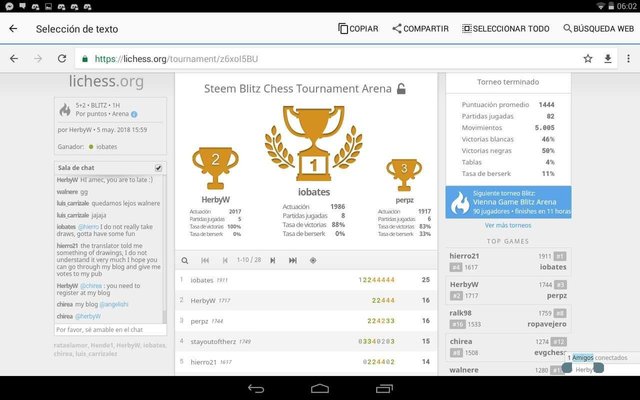Select standings row hierro21 with 14 points

[306, 362]
